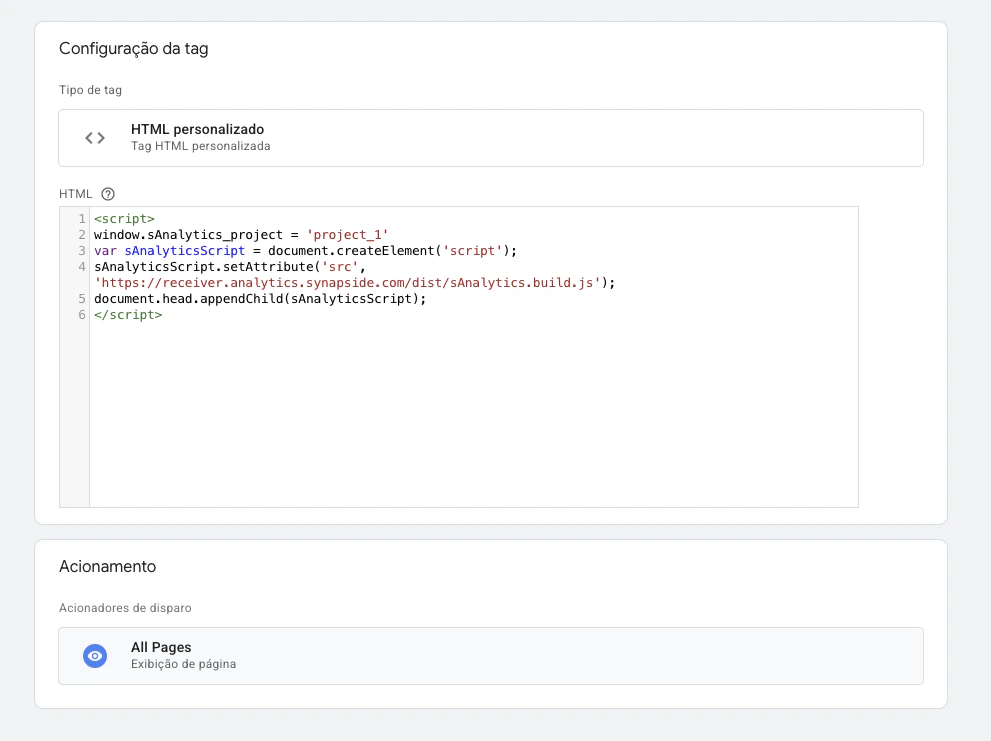Click the opening <script> line in editor

point(125,219)
